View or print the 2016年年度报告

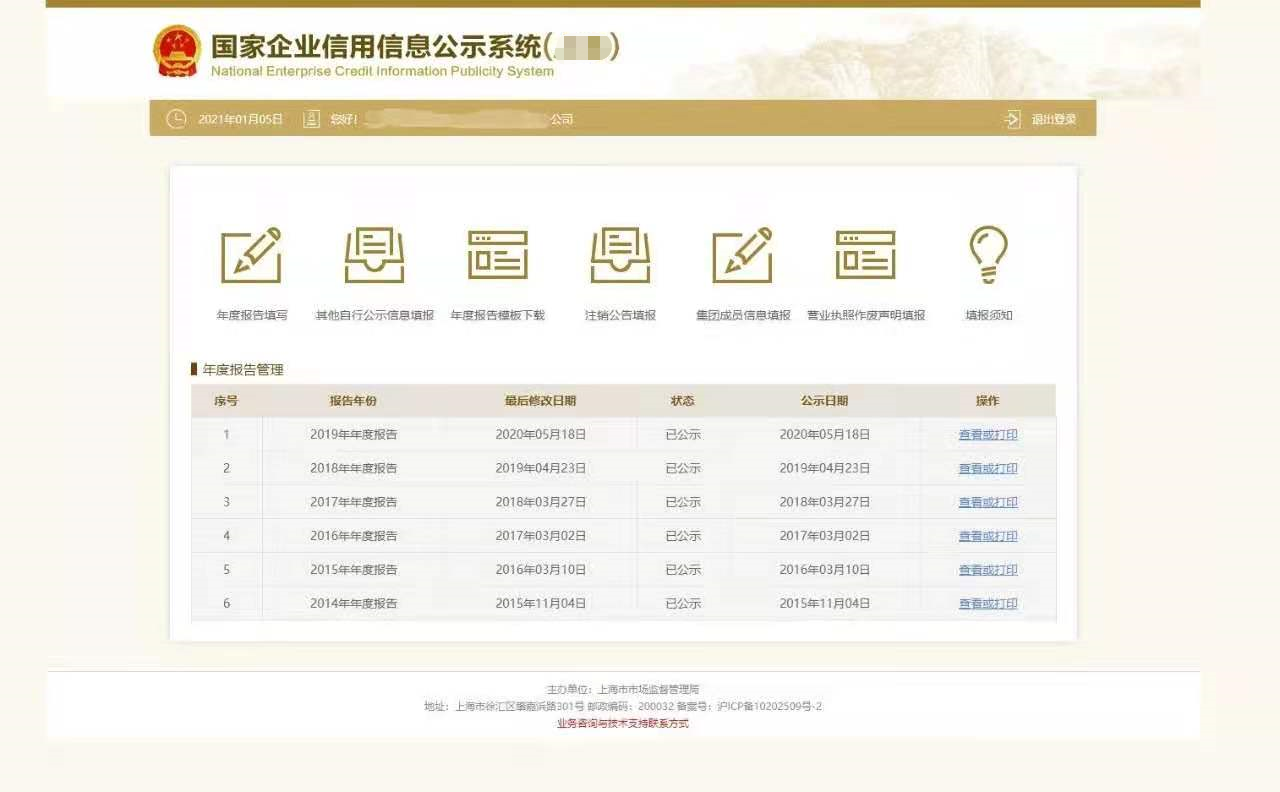pos(988,537)
